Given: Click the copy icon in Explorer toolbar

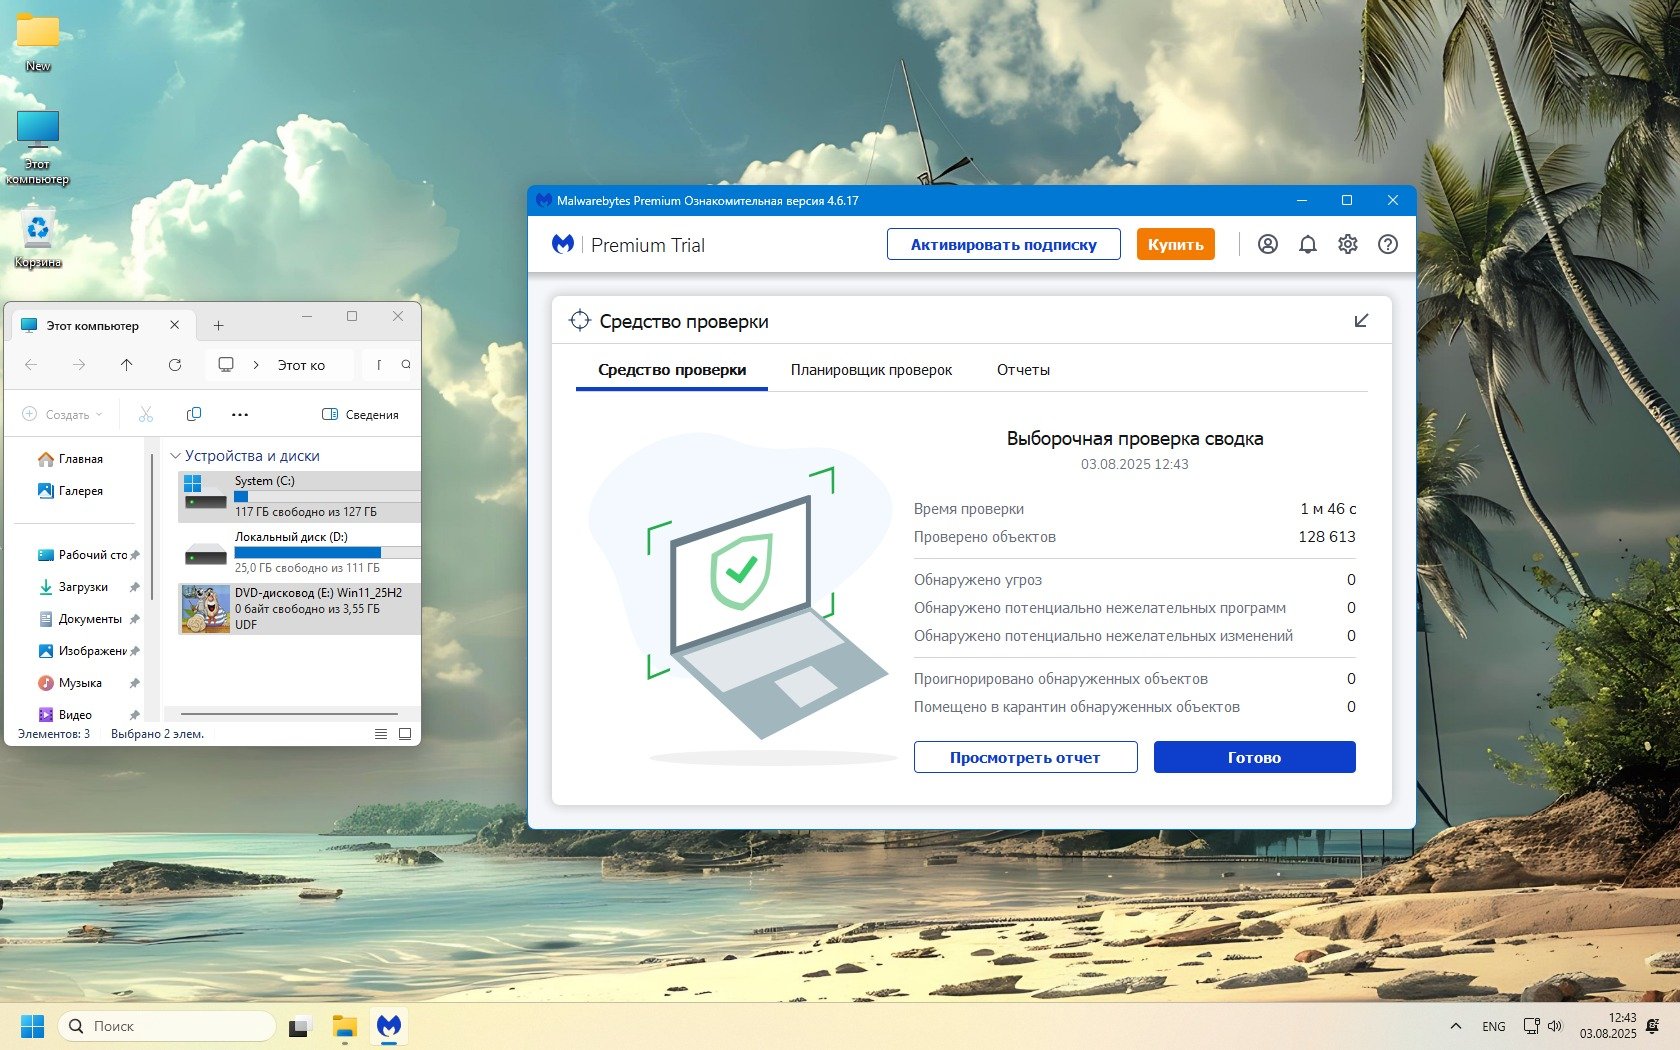Looking at the screenshot, I should 194,414.
